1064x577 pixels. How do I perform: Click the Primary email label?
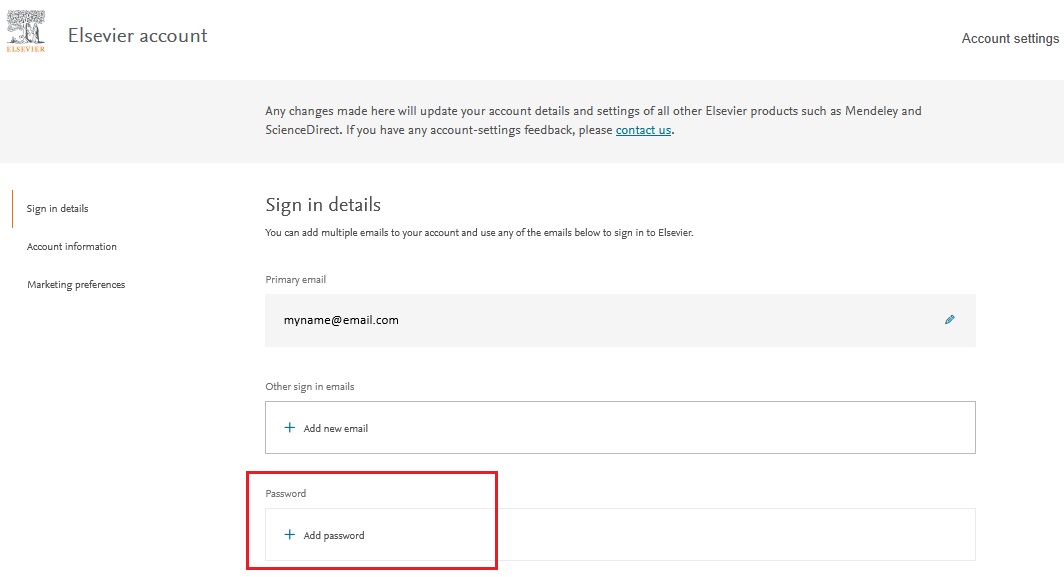(x=295, y=280)
